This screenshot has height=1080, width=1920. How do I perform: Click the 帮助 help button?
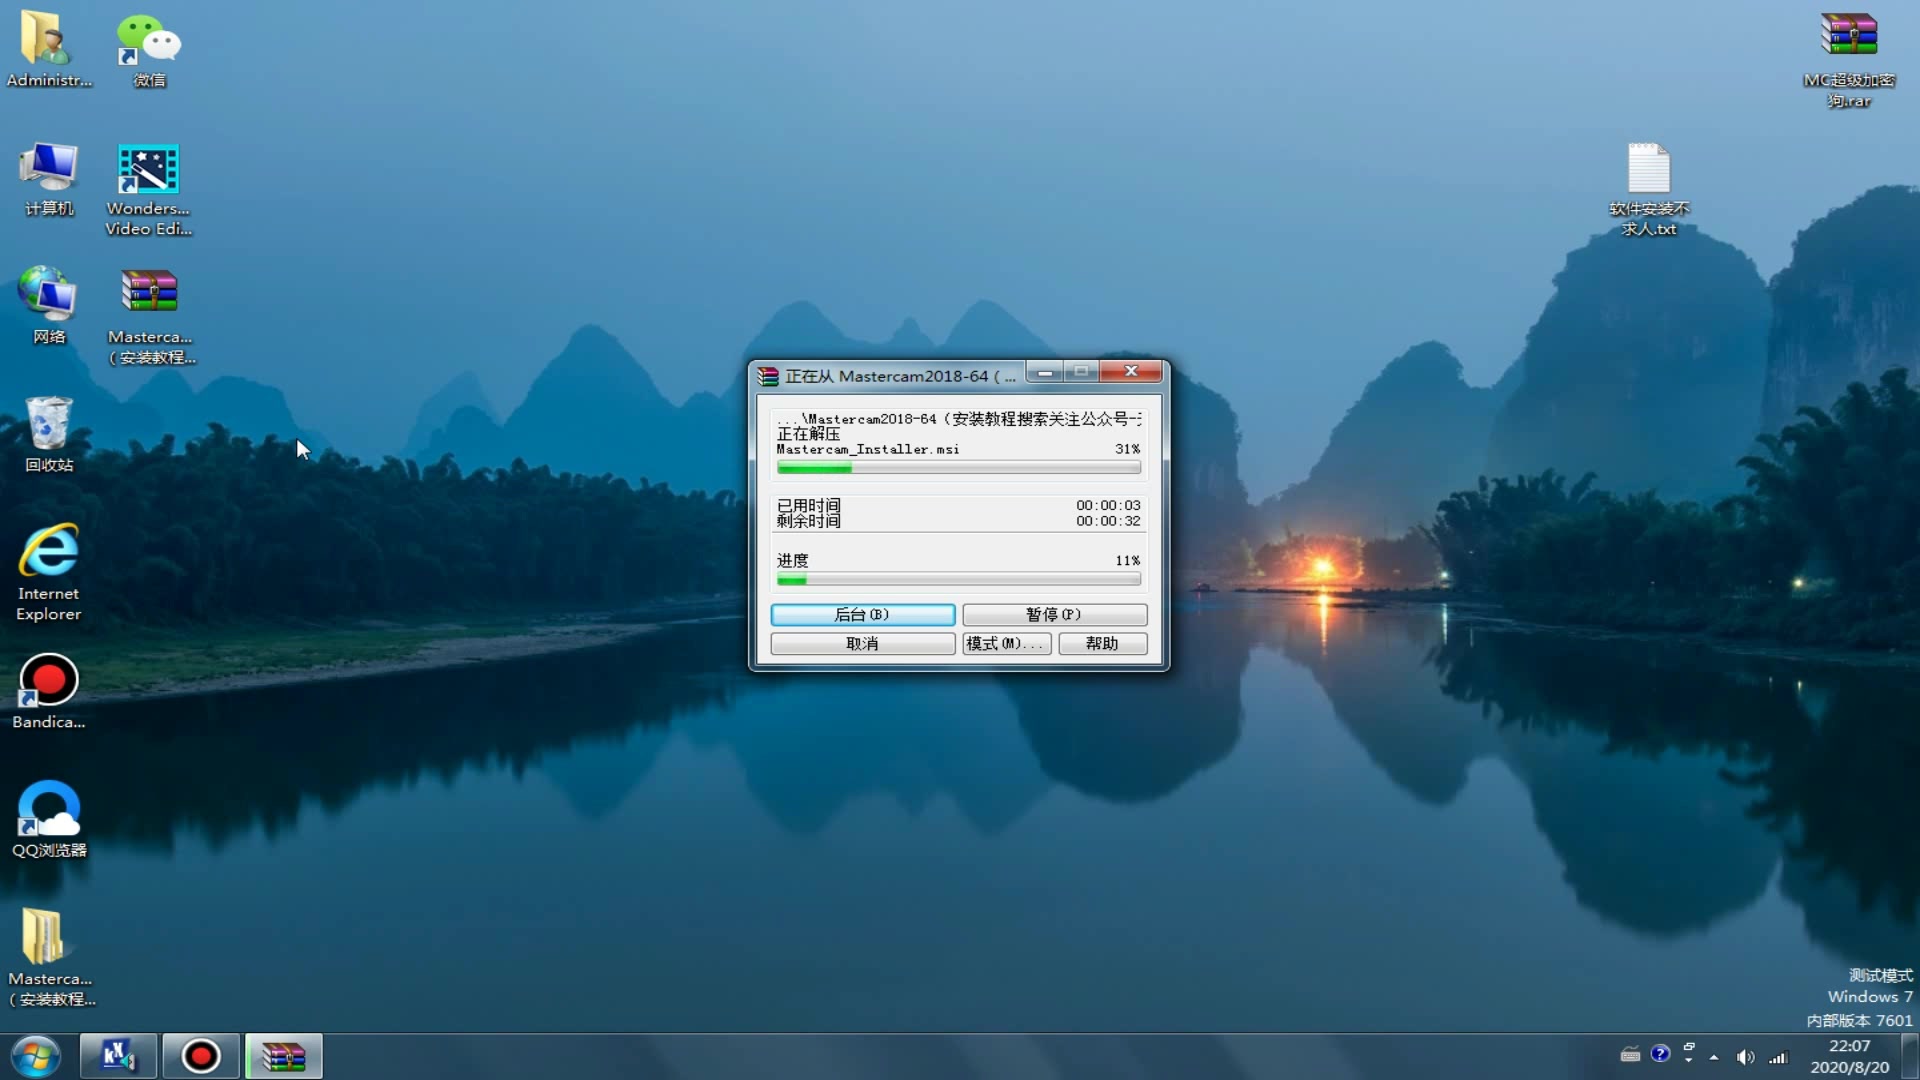coord(1102,643)
